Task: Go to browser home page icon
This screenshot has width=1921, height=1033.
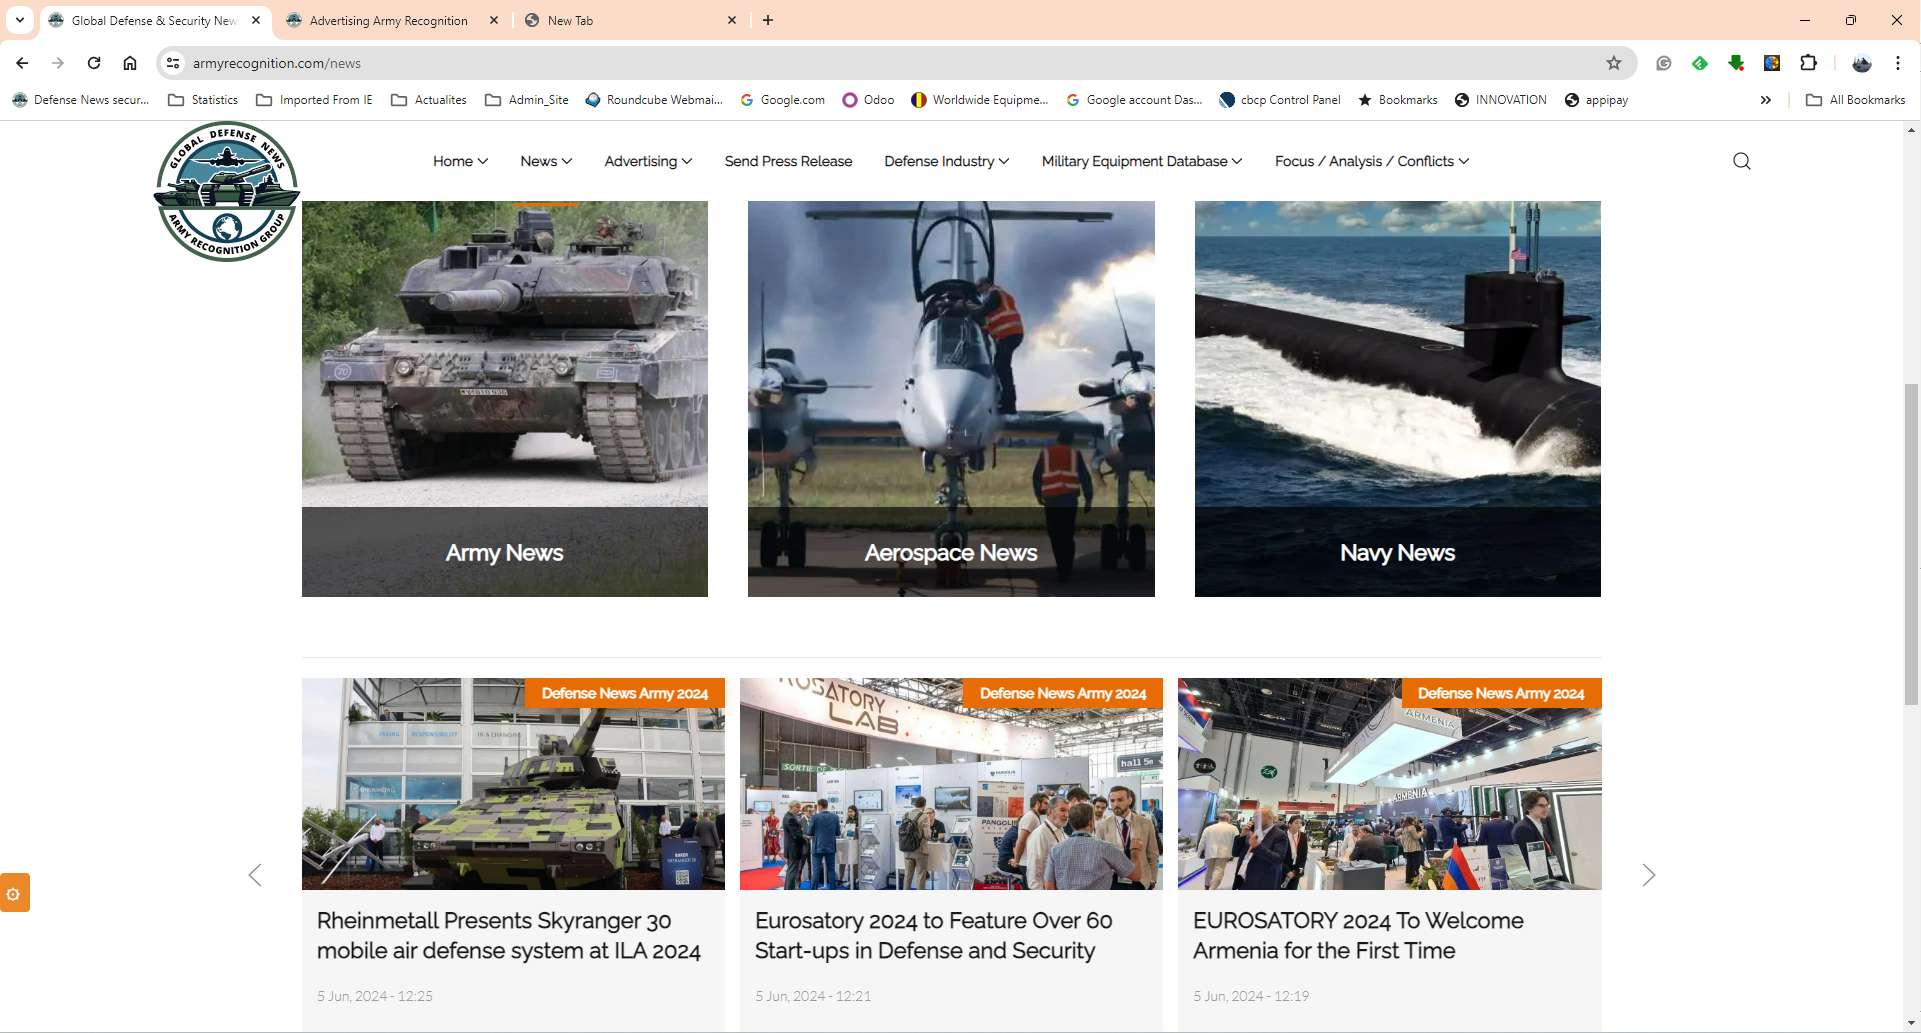Action: click(130, 63)
